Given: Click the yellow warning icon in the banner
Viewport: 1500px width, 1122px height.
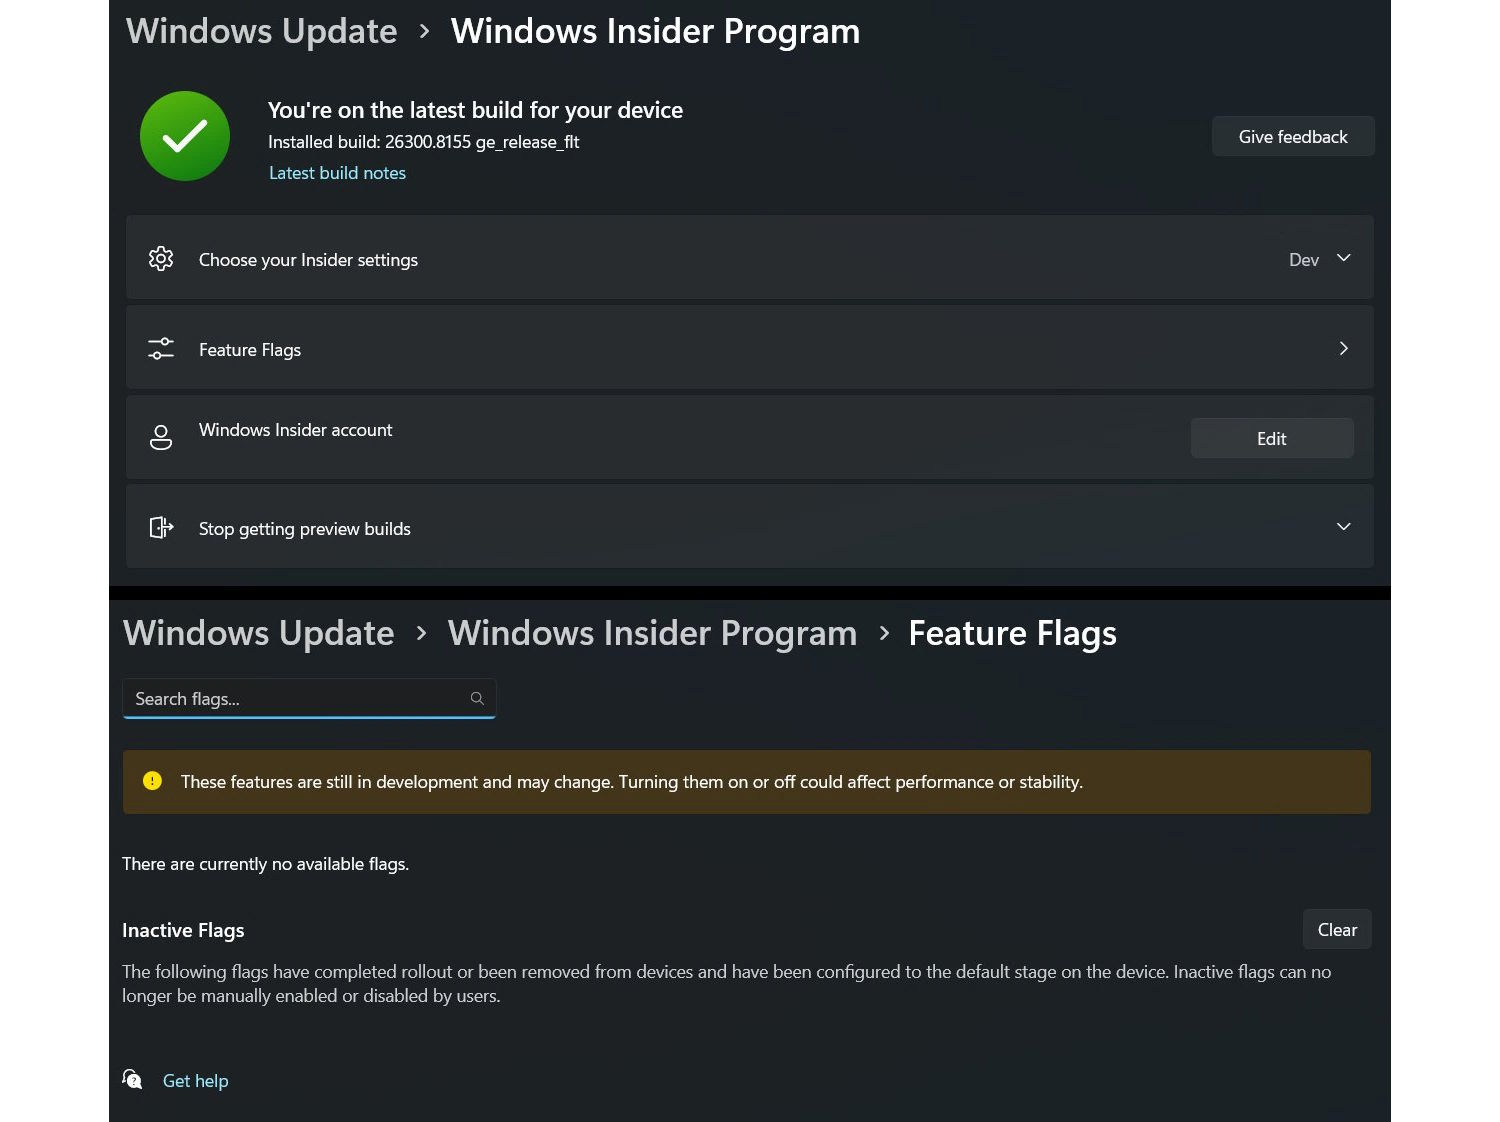Looking at the screenshot, I should pos(152,781).
